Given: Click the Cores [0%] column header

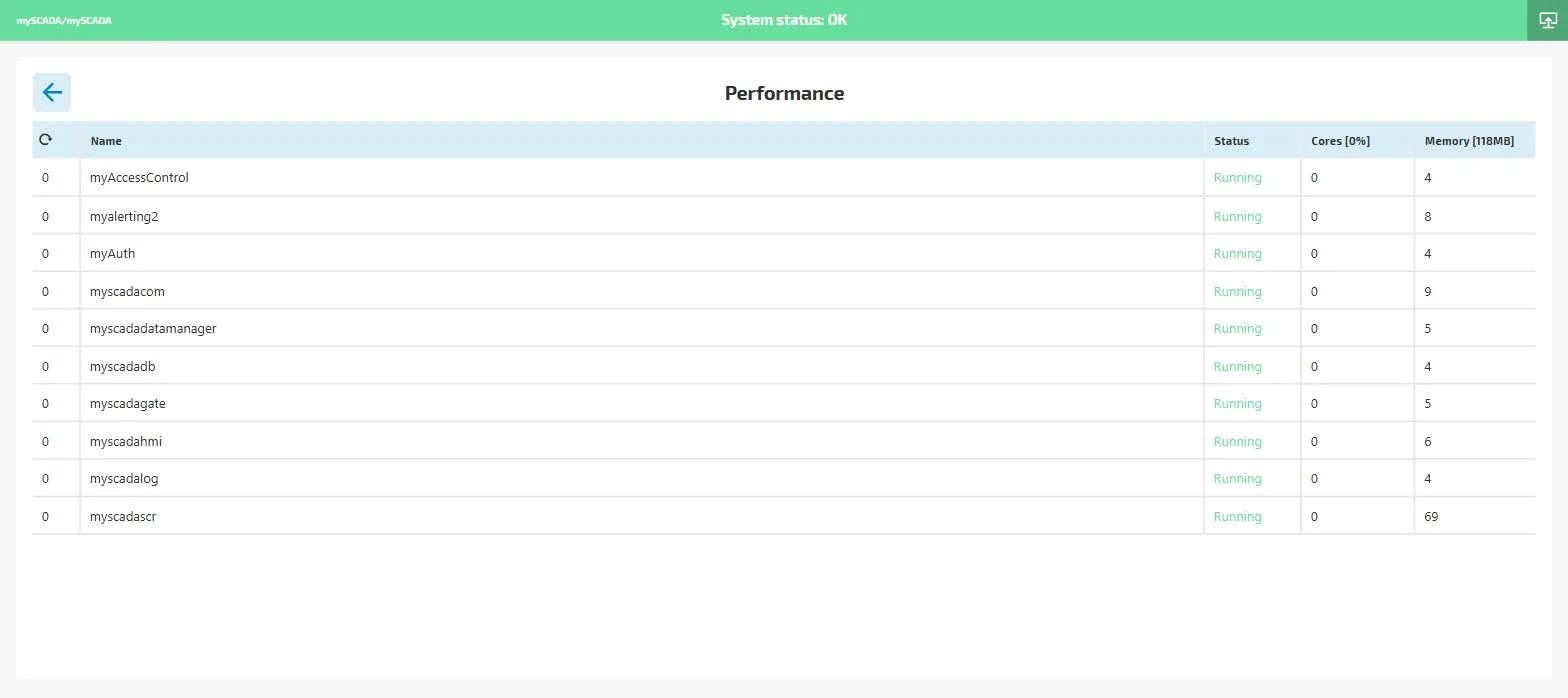Looking at the screenshot, I should [x=1340, y=141].
